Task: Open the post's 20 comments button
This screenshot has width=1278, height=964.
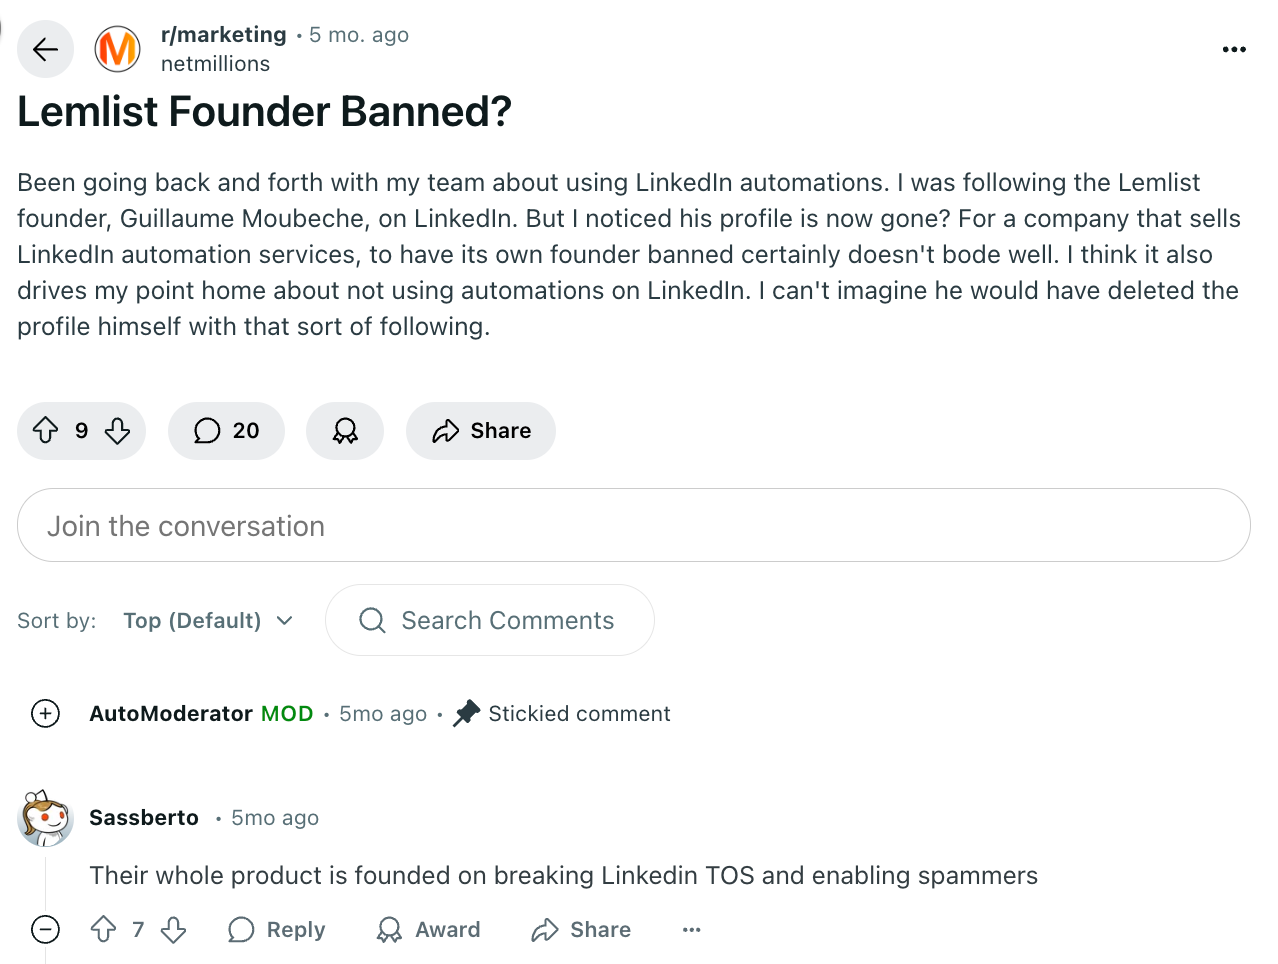Action: (x=226, y=431)
